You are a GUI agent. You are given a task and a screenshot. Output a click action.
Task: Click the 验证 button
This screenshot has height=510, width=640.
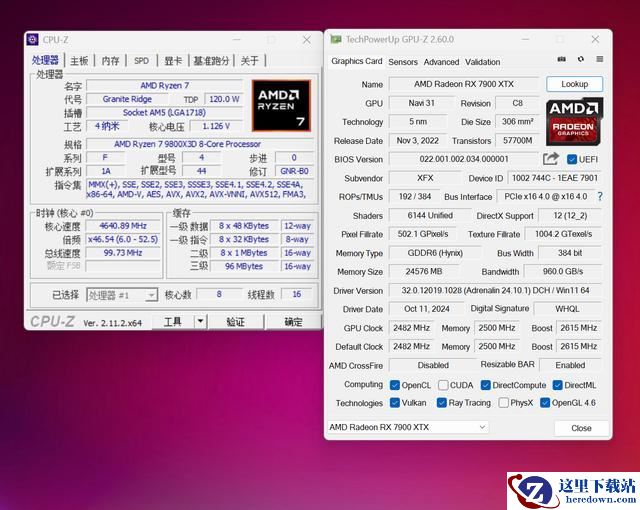[236, 322]
